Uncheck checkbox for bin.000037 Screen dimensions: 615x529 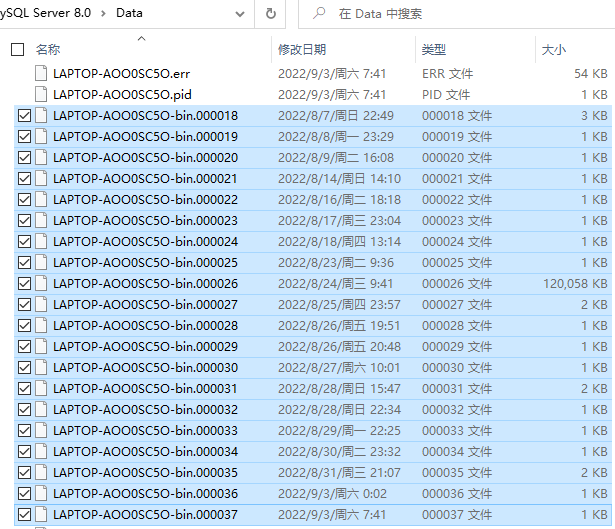pos(24,514)
